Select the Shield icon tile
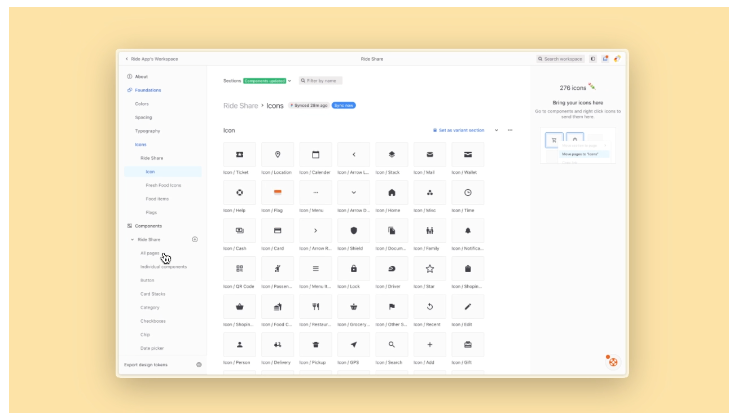This screenshot has height=418, width=735. click(353, 231)
